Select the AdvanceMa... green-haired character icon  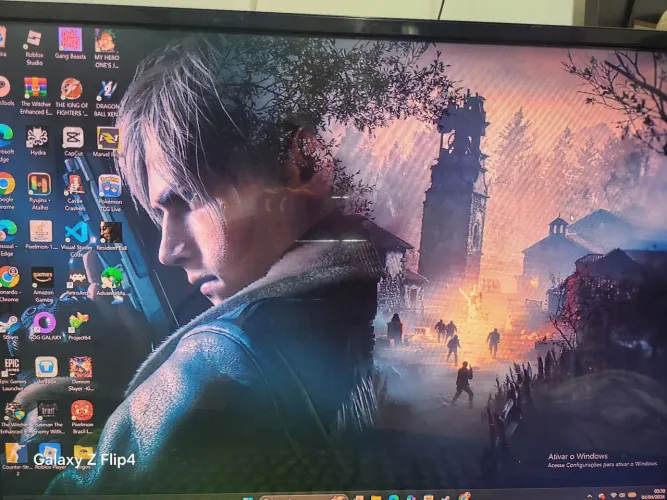pos(112,282)
